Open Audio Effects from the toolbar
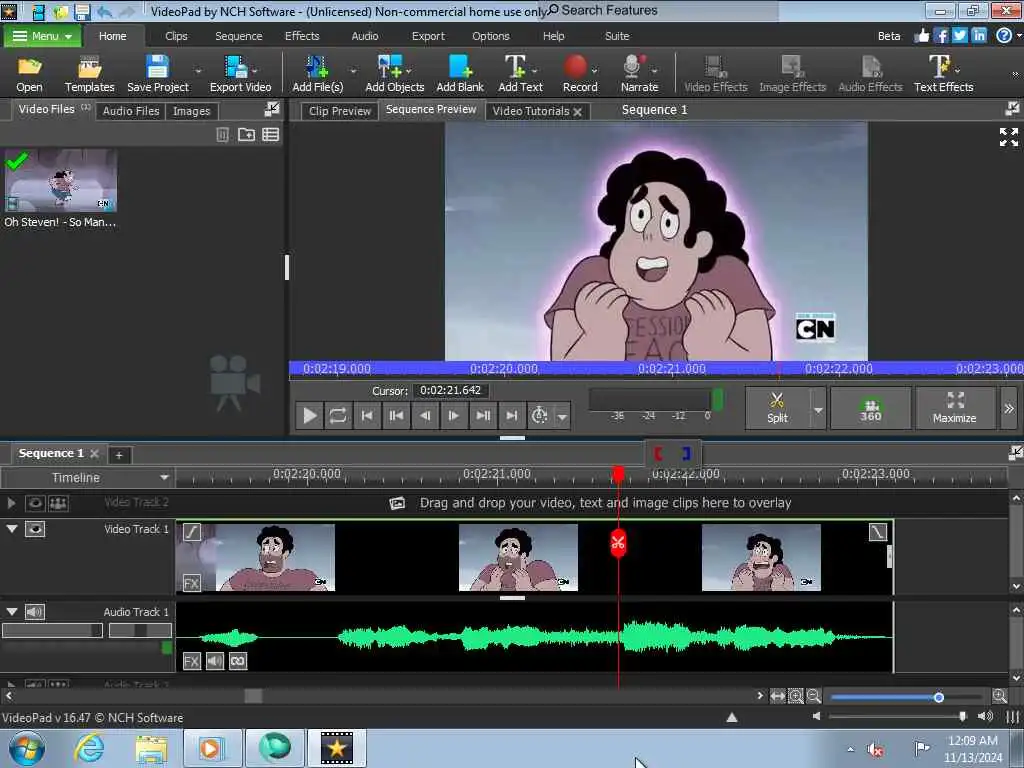Image resolution: width=1024 pixels, height=768 pixels. point(870,73)
